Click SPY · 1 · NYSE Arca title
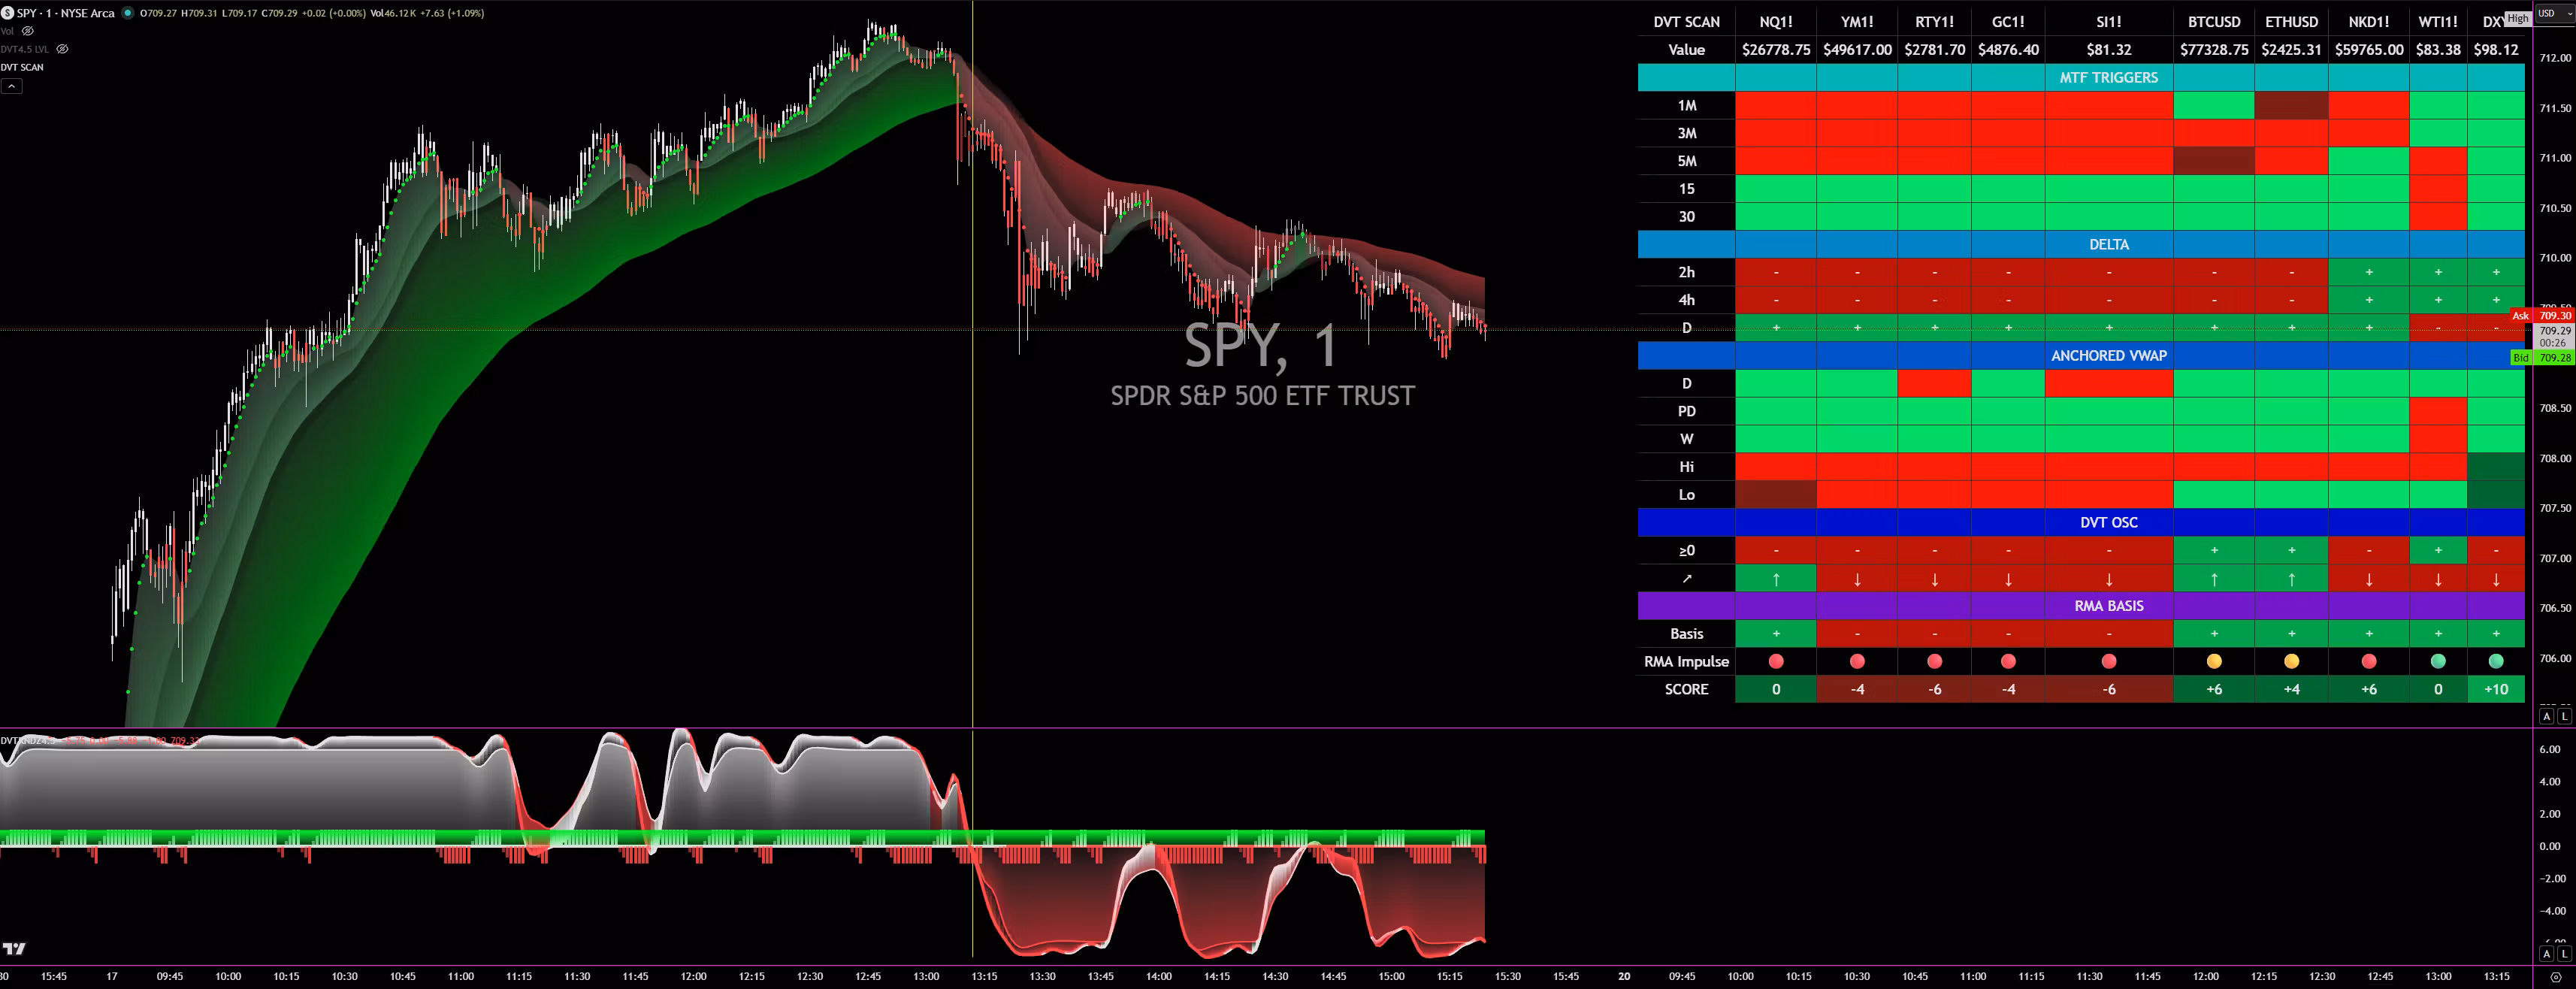Screen dimensions: 2576x989 [66, 13]
